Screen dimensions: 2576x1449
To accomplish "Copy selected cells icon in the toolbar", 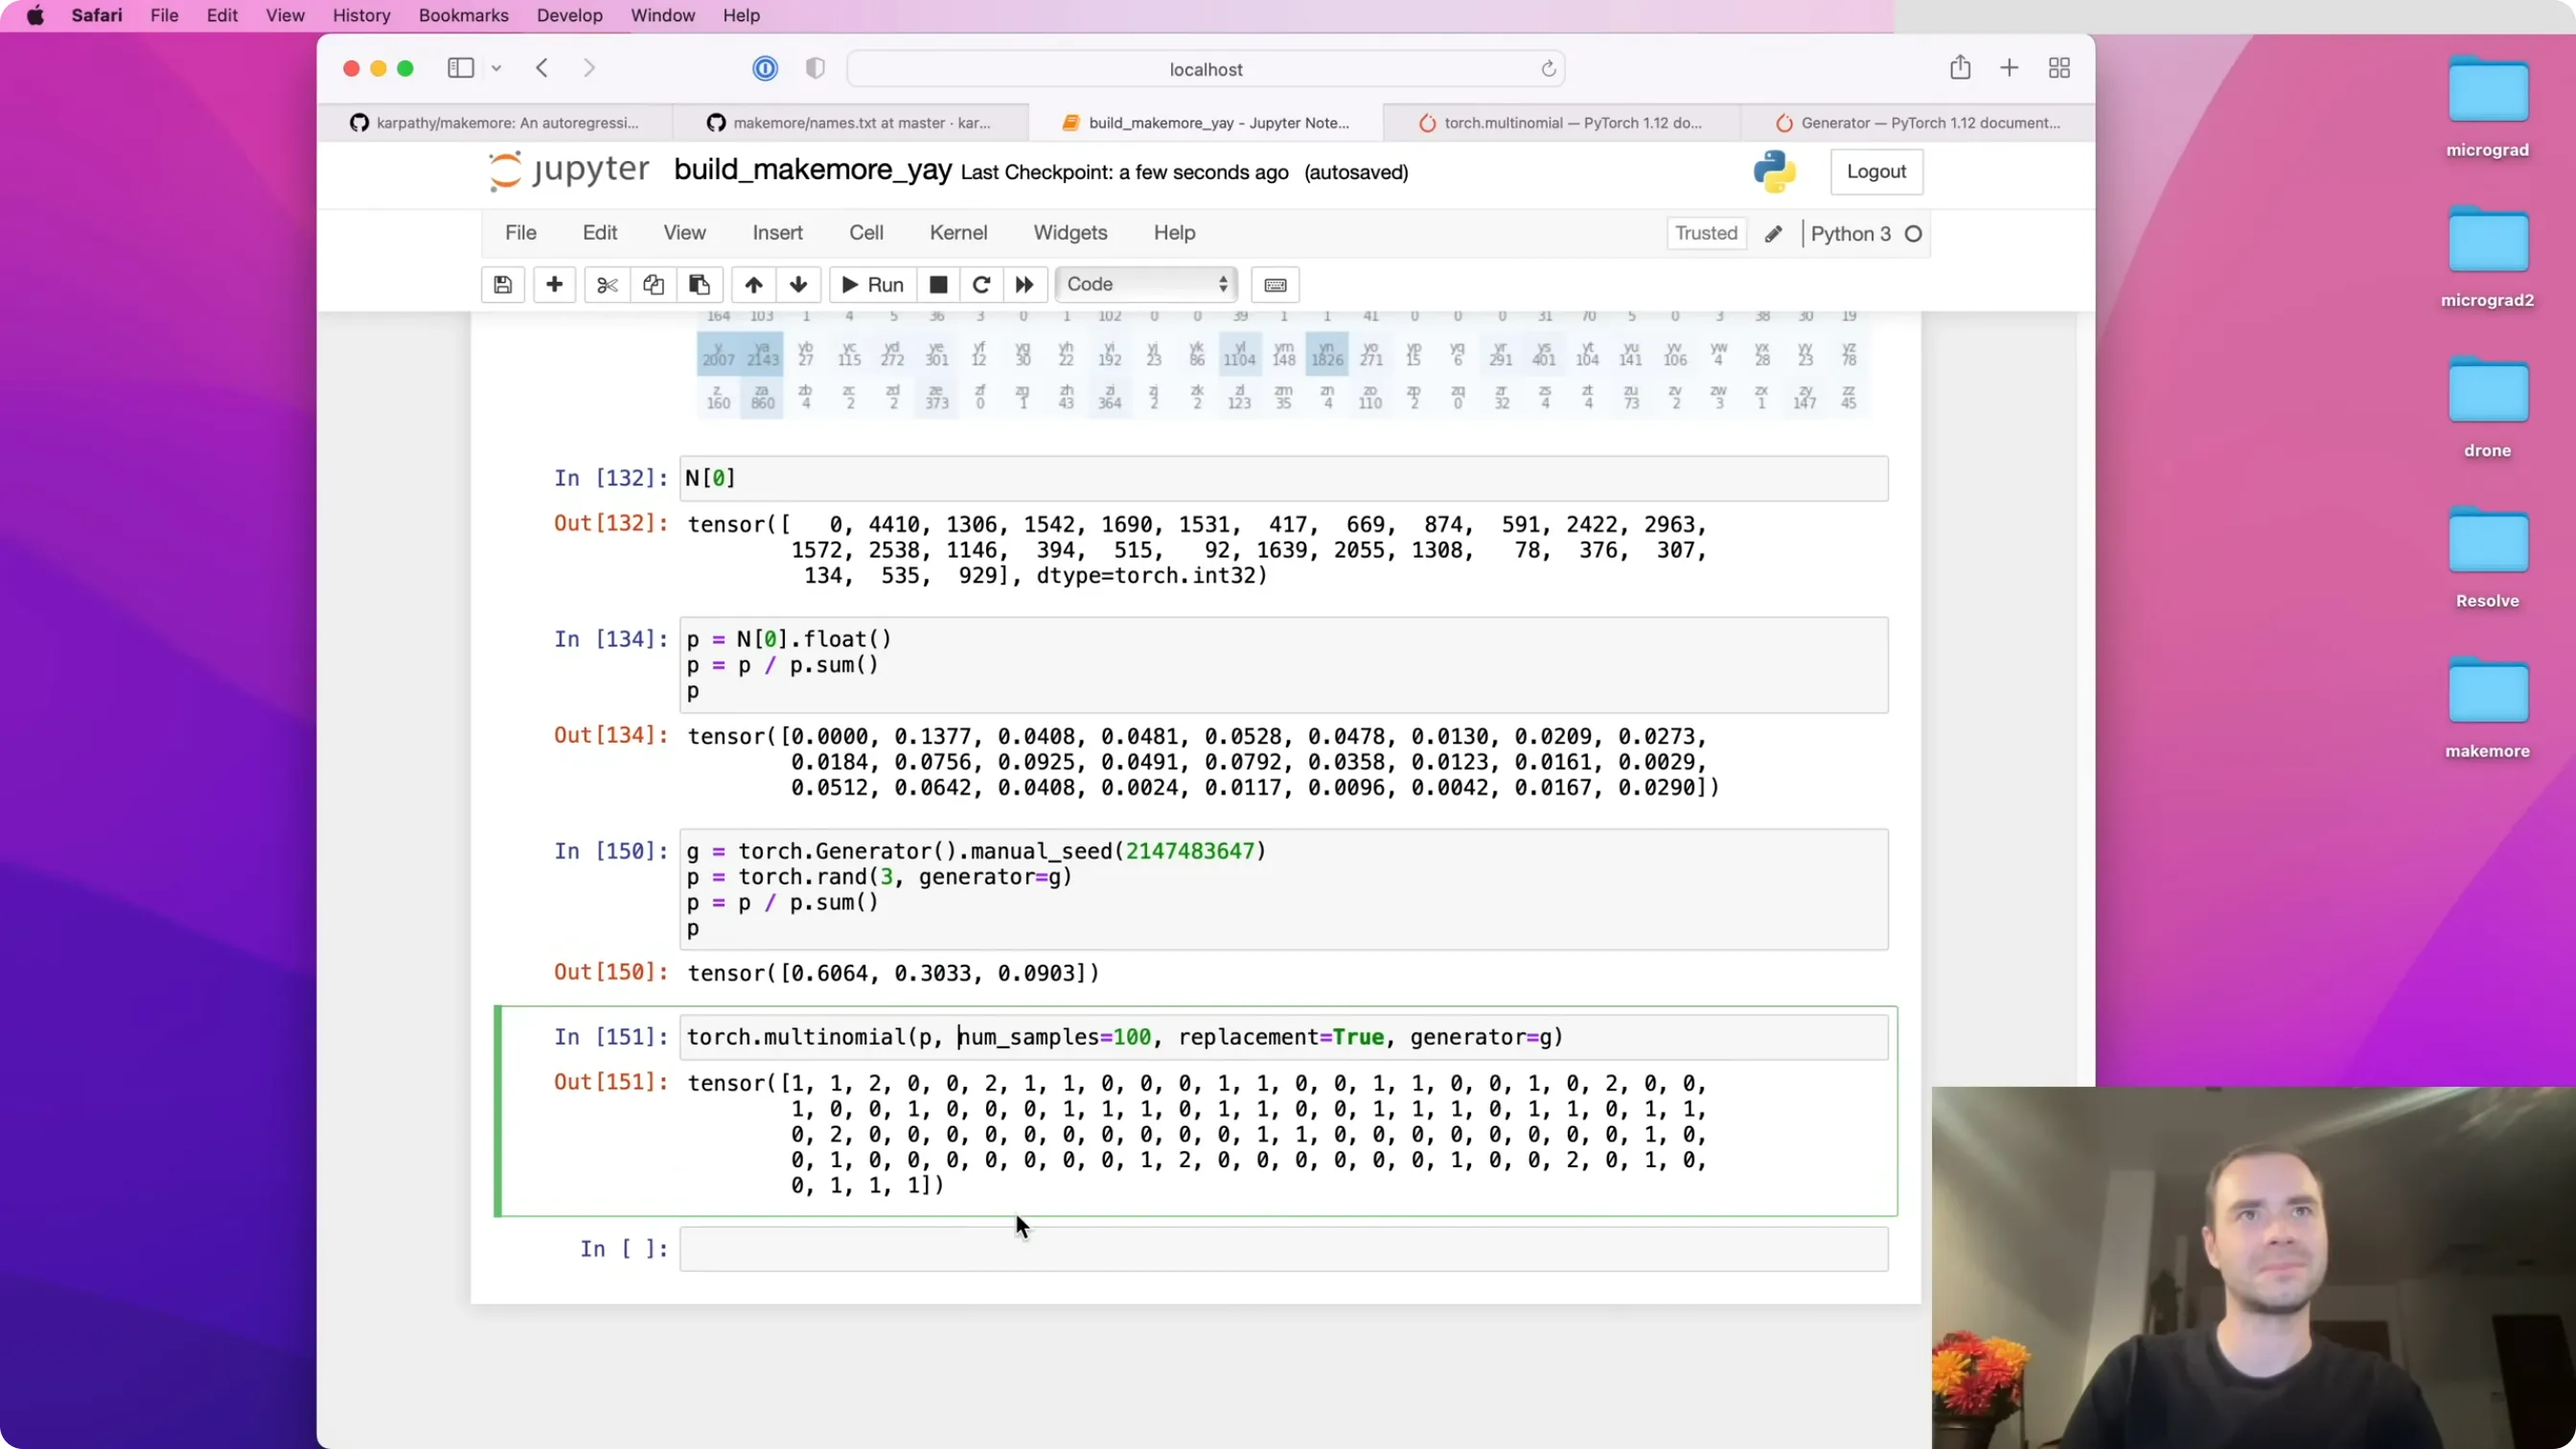I will [x=653, y=285].
